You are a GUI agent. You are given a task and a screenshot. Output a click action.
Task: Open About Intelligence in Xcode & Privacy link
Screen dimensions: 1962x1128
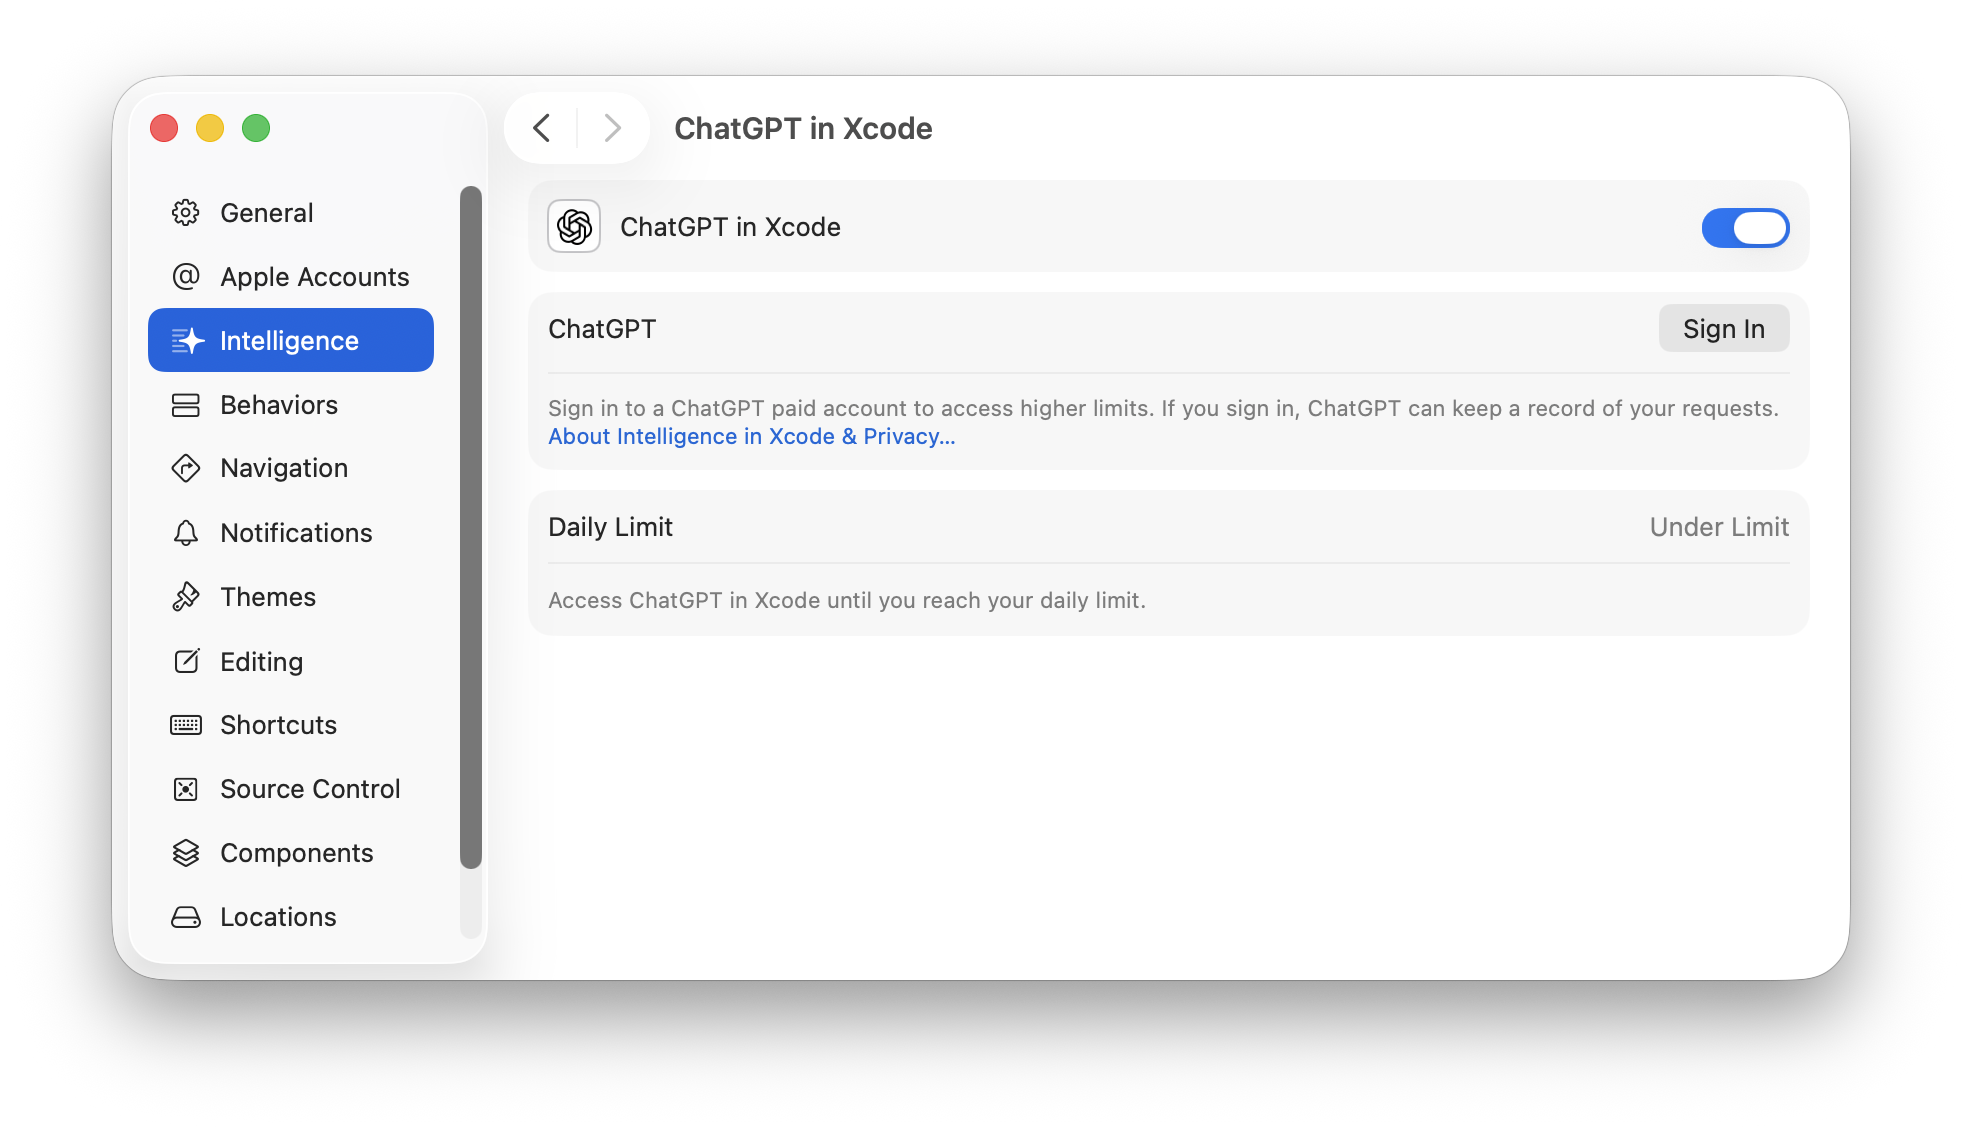(x=751, y=437)
